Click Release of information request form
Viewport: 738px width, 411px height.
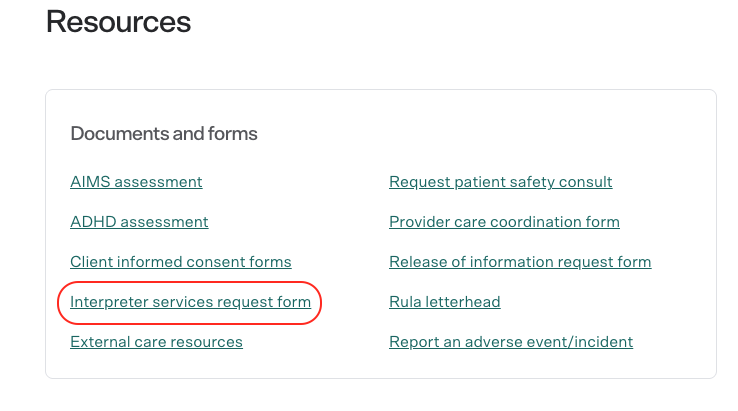tap(520, 262)
